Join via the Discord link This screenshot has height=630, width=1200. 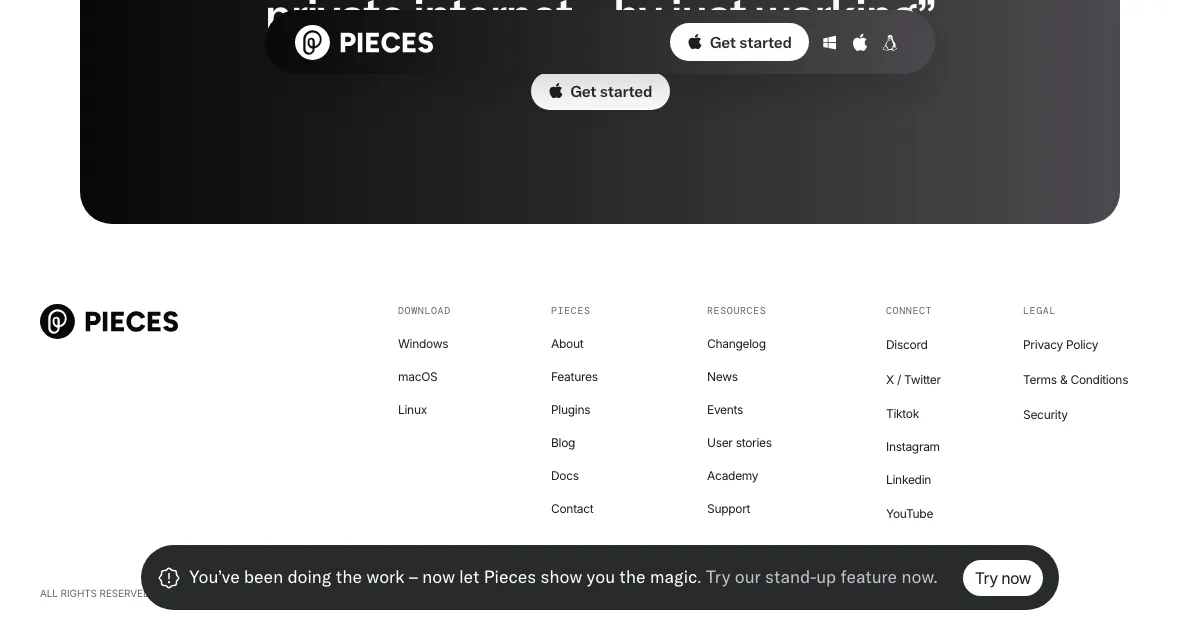click(x=907, y=345)
